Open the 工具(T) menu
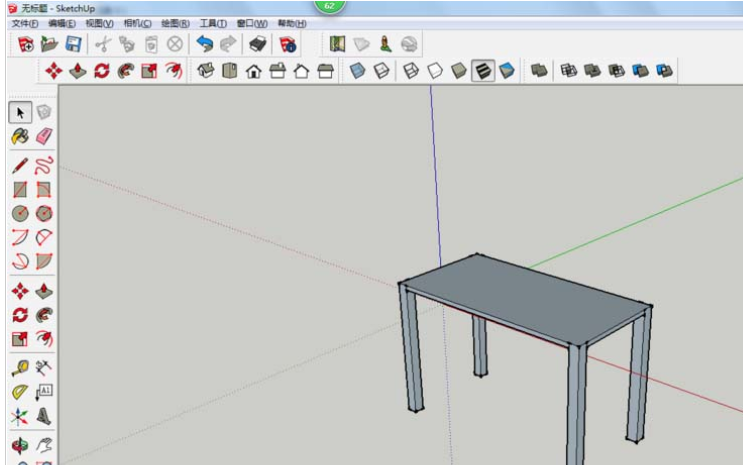 pyautogui.click(x=213, y=23)
